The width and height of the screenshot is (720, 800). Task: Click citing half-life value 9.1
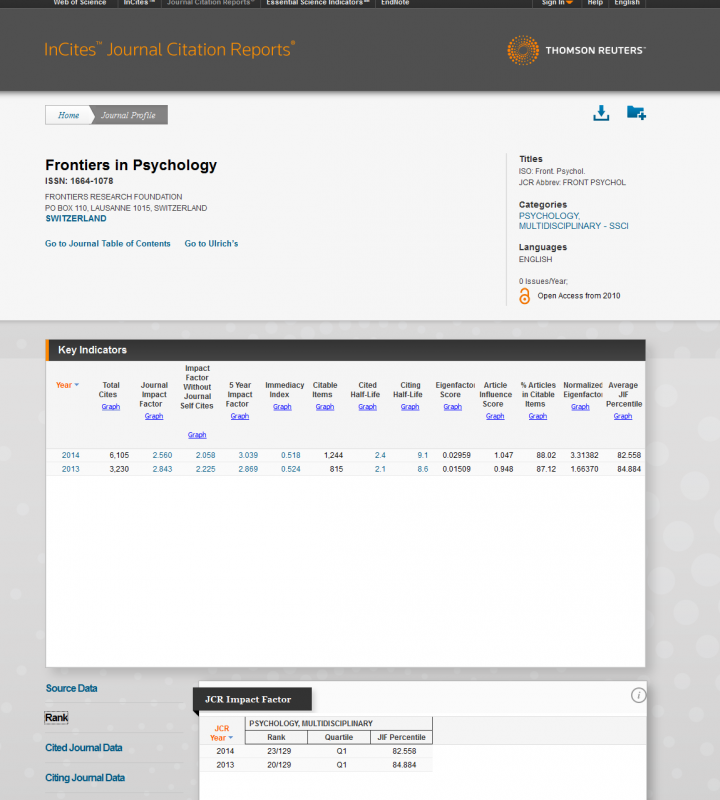click(x=423, y=455)
